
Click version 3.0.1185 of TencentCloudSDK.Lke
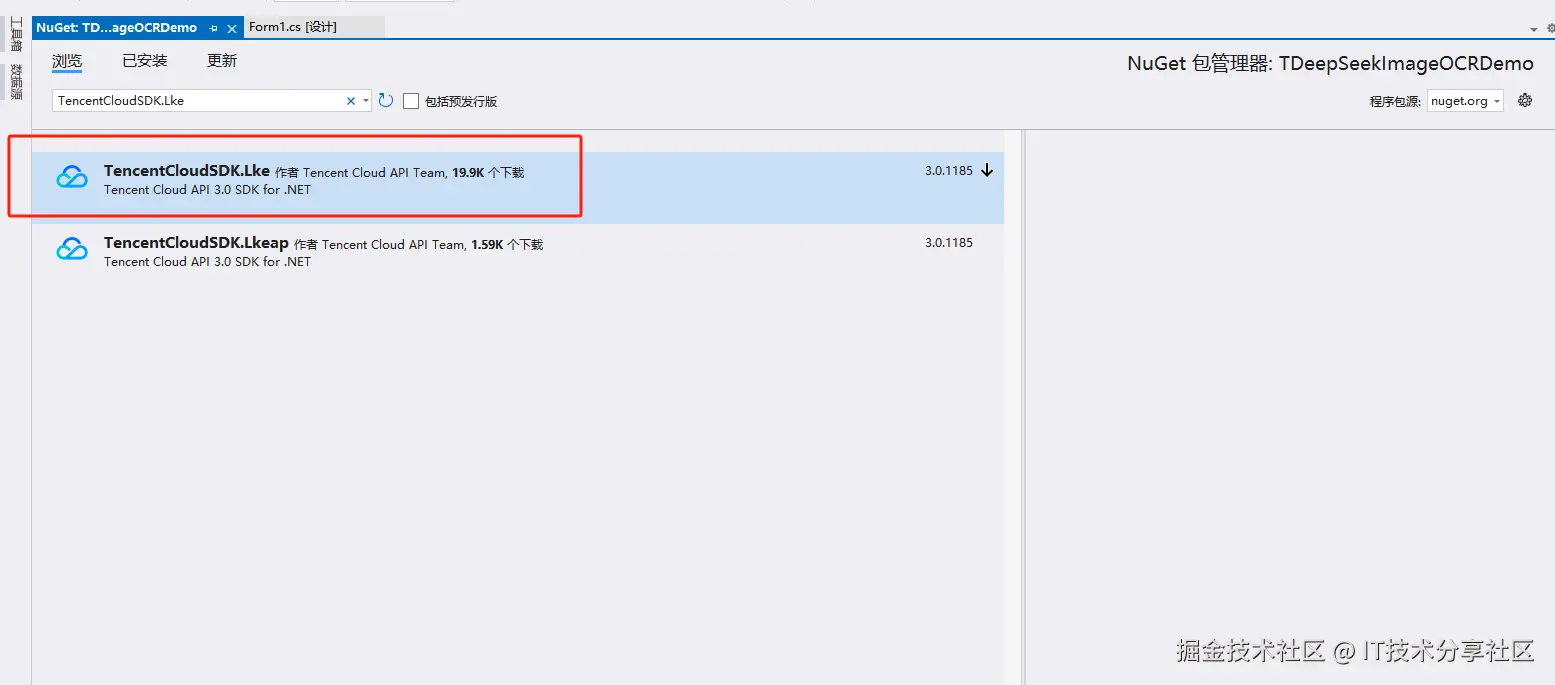pos(949,171)
